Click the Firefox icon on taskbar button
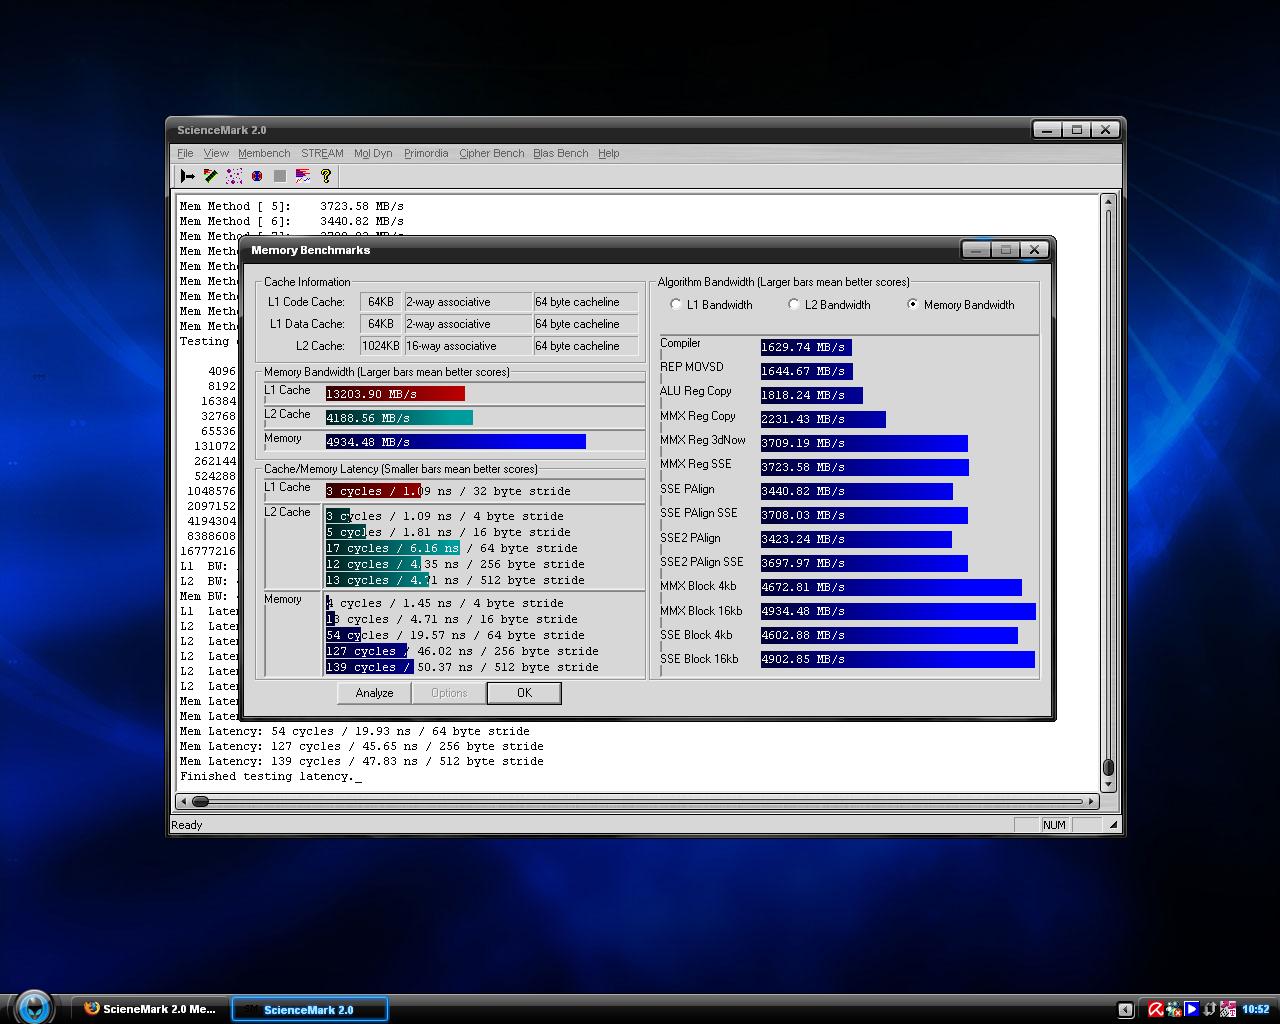1280x1024 pixels. click(92, 1009)
